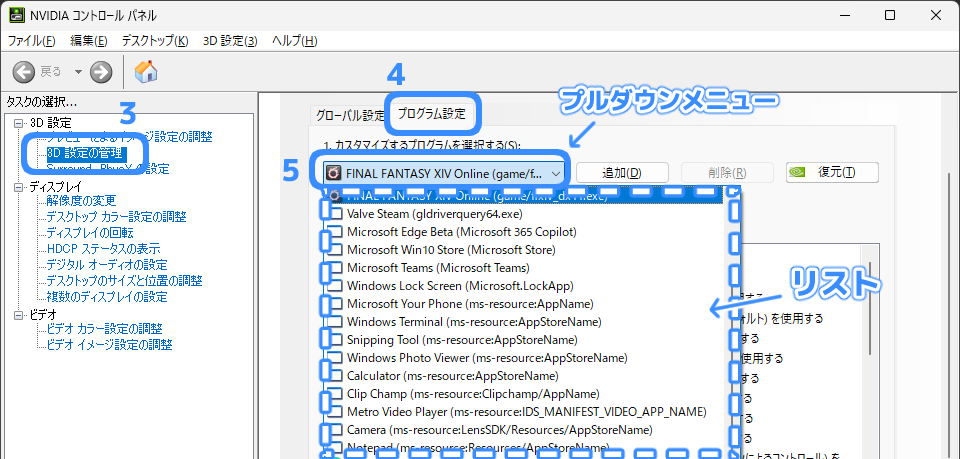Open the program selection dropdown menu
960x459 pixels.
click(555, 173)
